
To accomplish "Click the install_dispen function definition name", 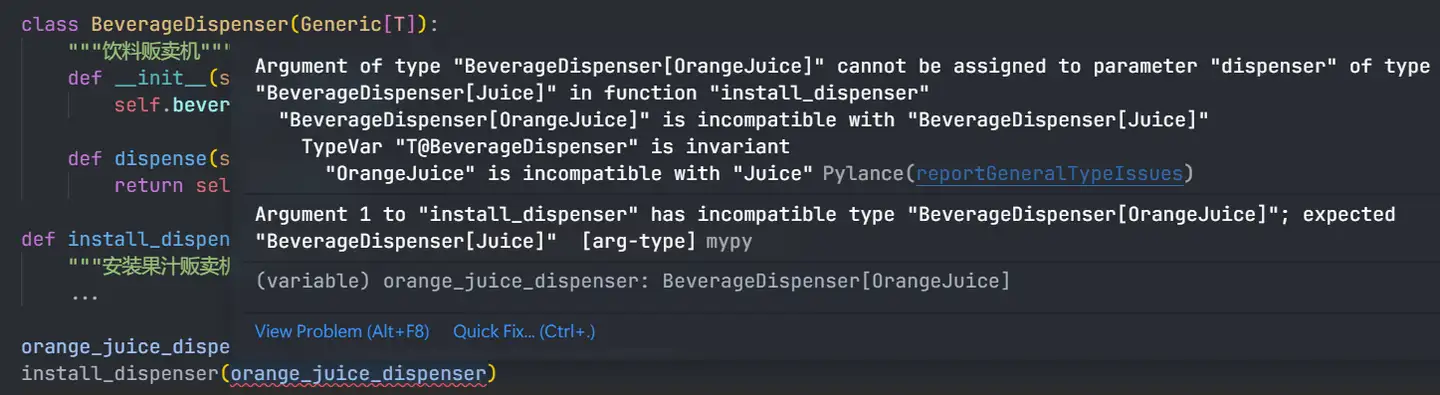I will tap(149, 240).
